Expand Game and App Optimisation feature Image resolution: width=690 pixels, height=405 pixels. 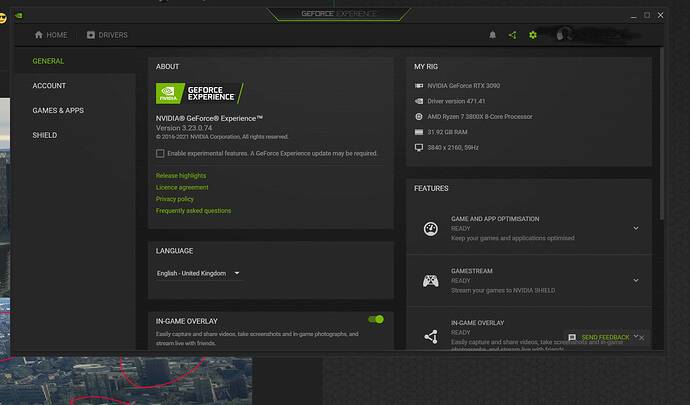636,228
